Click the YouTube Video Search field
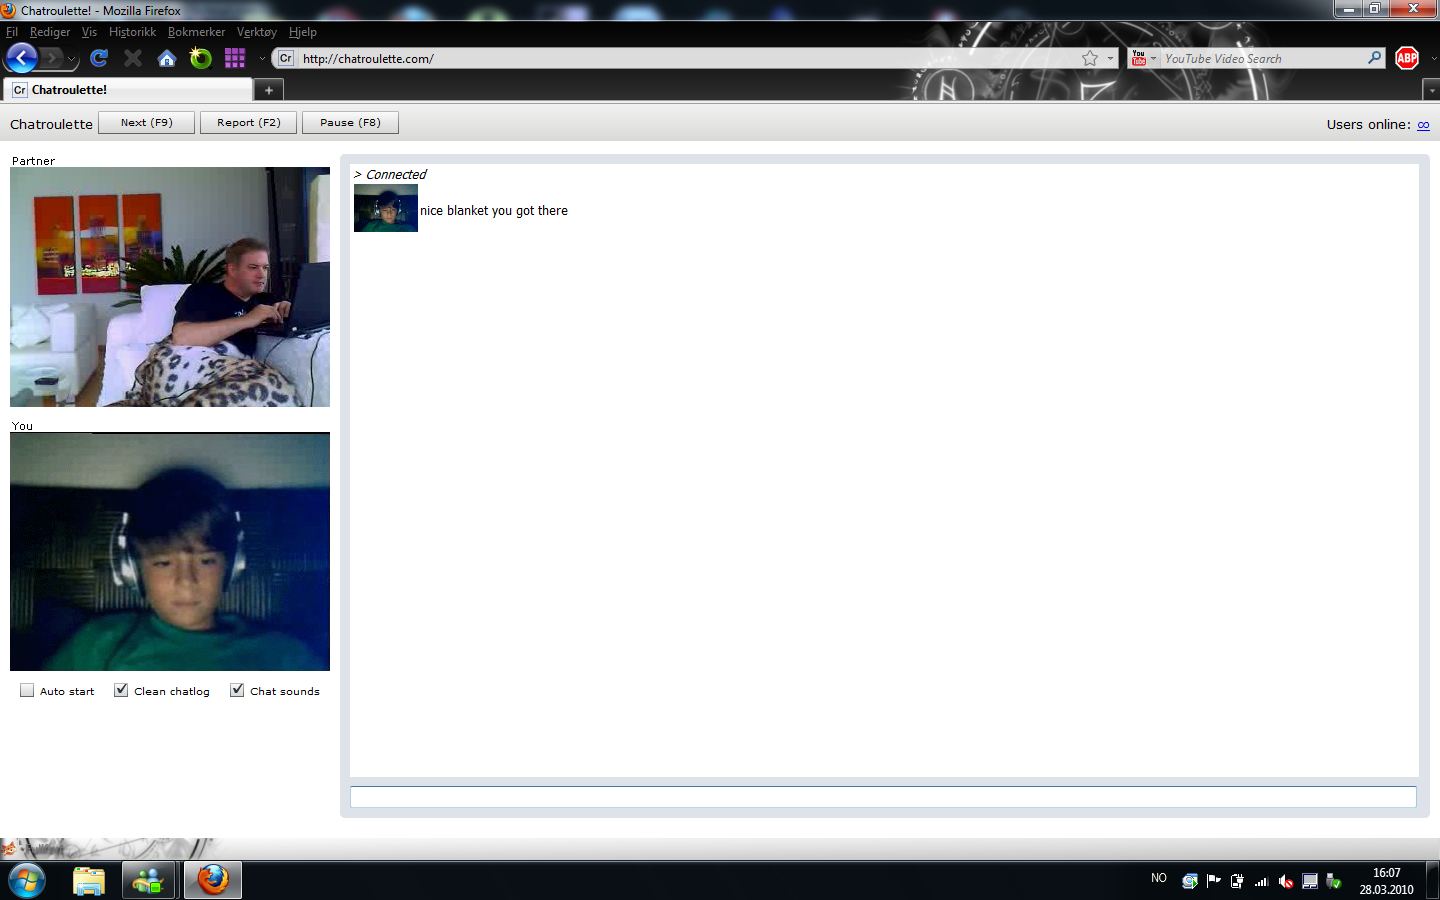The height and width of the screenshot is (900, 1440). (x=1262, y=58)
